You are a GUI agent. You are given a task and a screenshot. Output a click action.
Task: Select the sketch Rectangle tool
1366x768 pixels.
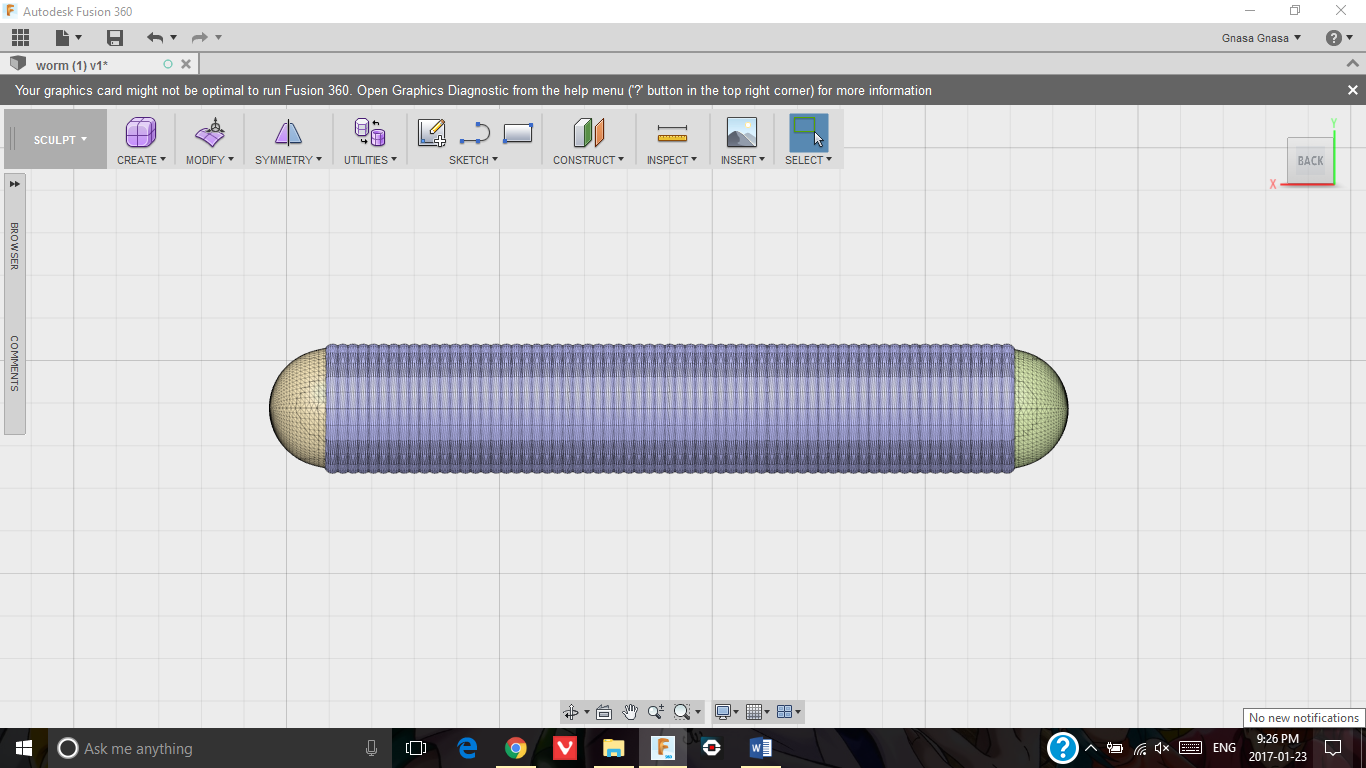(x=518, y=133)
